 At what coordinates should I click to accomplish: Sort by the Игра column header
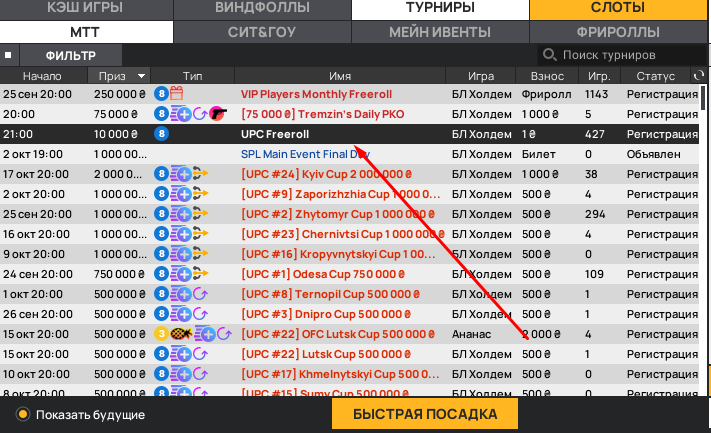[481, 76]
